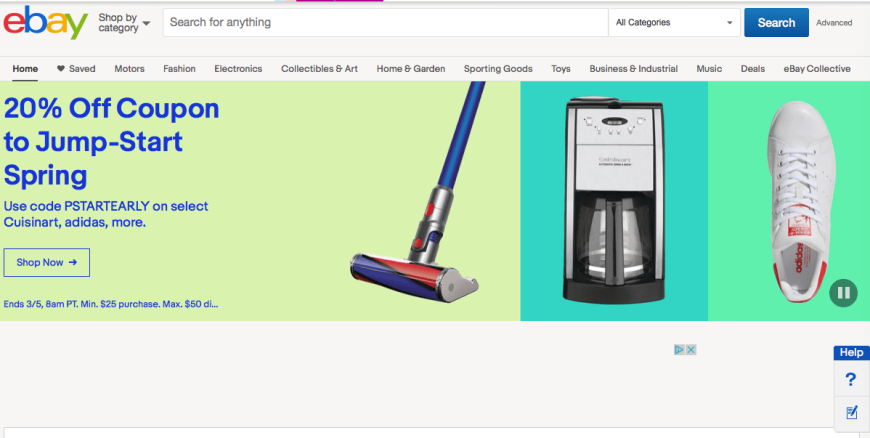870x438 pixels.
Task: Expand the Shop by category menu
Action: pyautogui.click(x=124, y=23)
